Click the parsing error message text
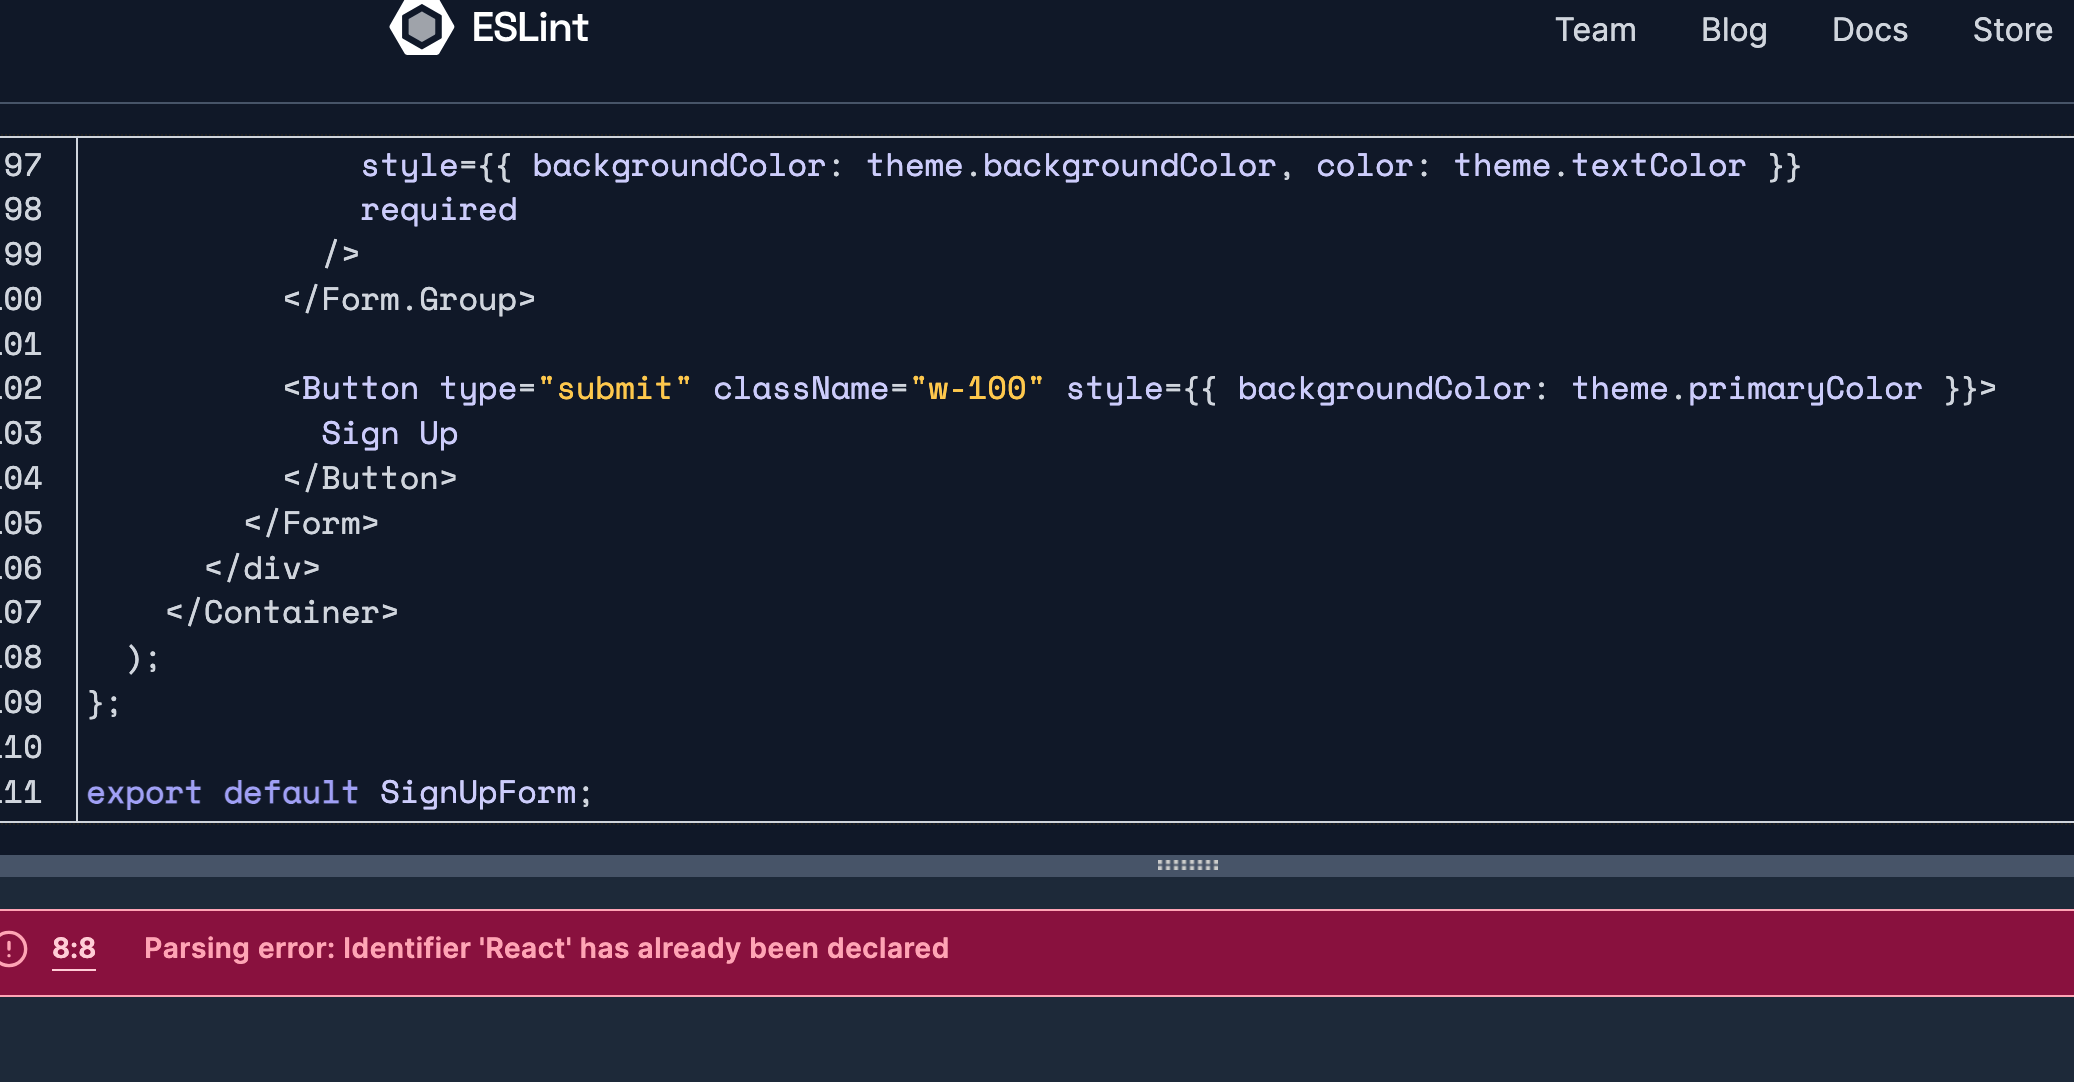Image resolution: width=2074 pixels, height=1082 pixels. [546, 948]
